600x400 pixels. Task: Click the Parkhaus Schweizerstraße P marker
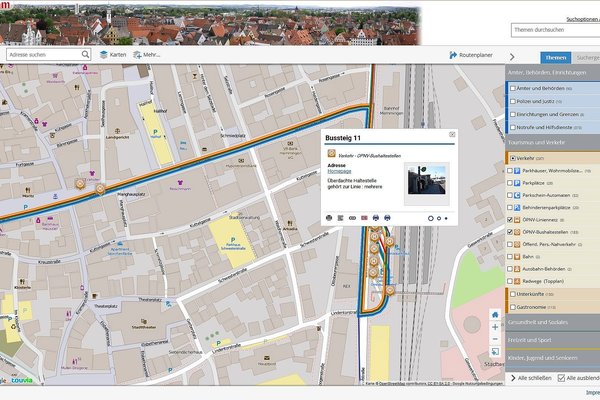tap(233, 240)
